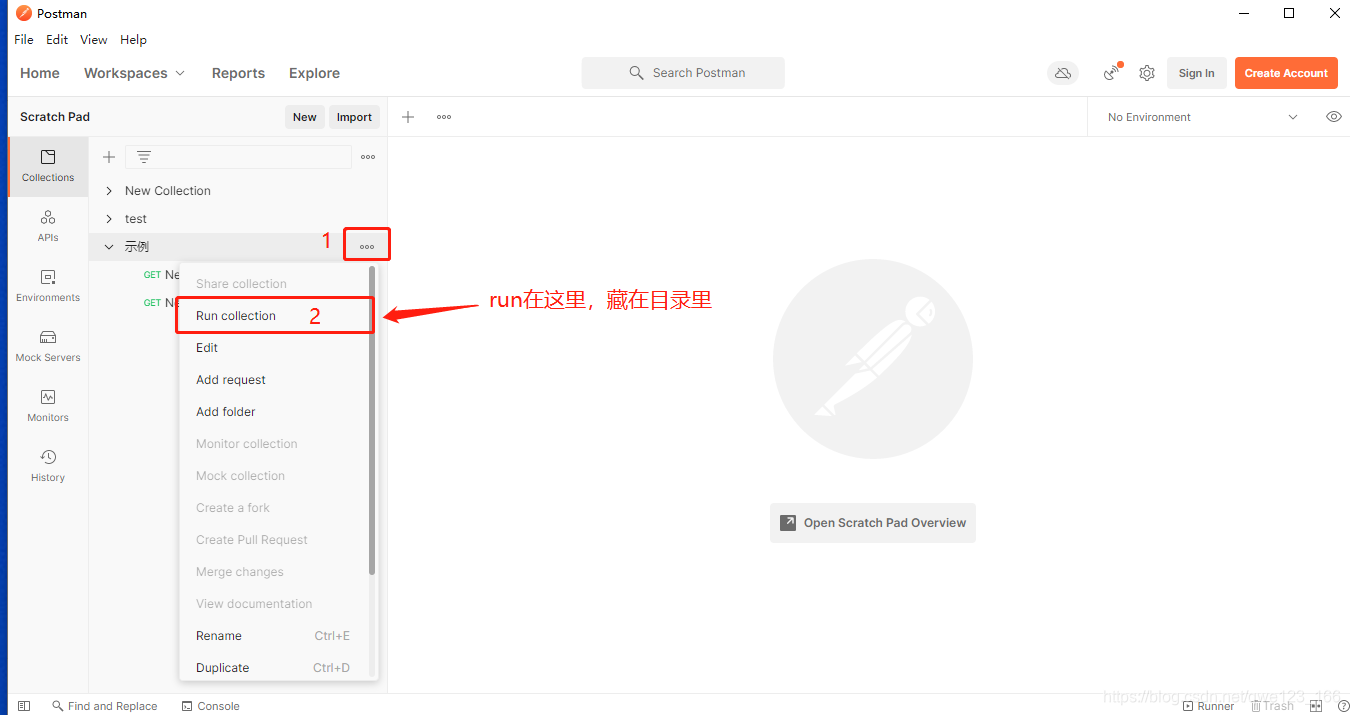This screenshot has width=1350, height=715.
Task: Open collections panel three-dot options
Action: 368,157
